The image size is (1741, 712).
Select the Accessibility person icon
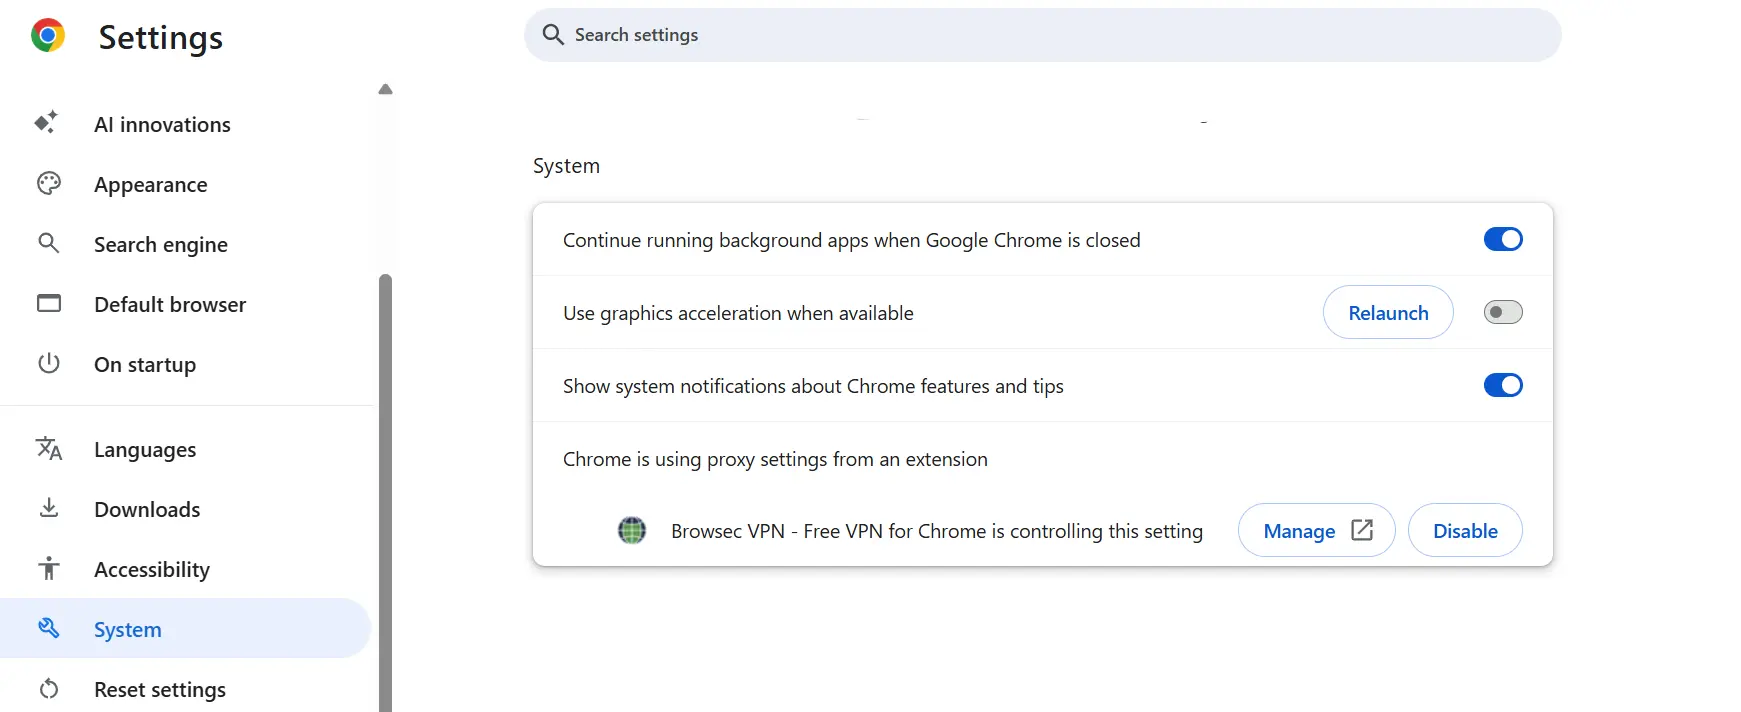pyautogui.click(x=47, y=569)
